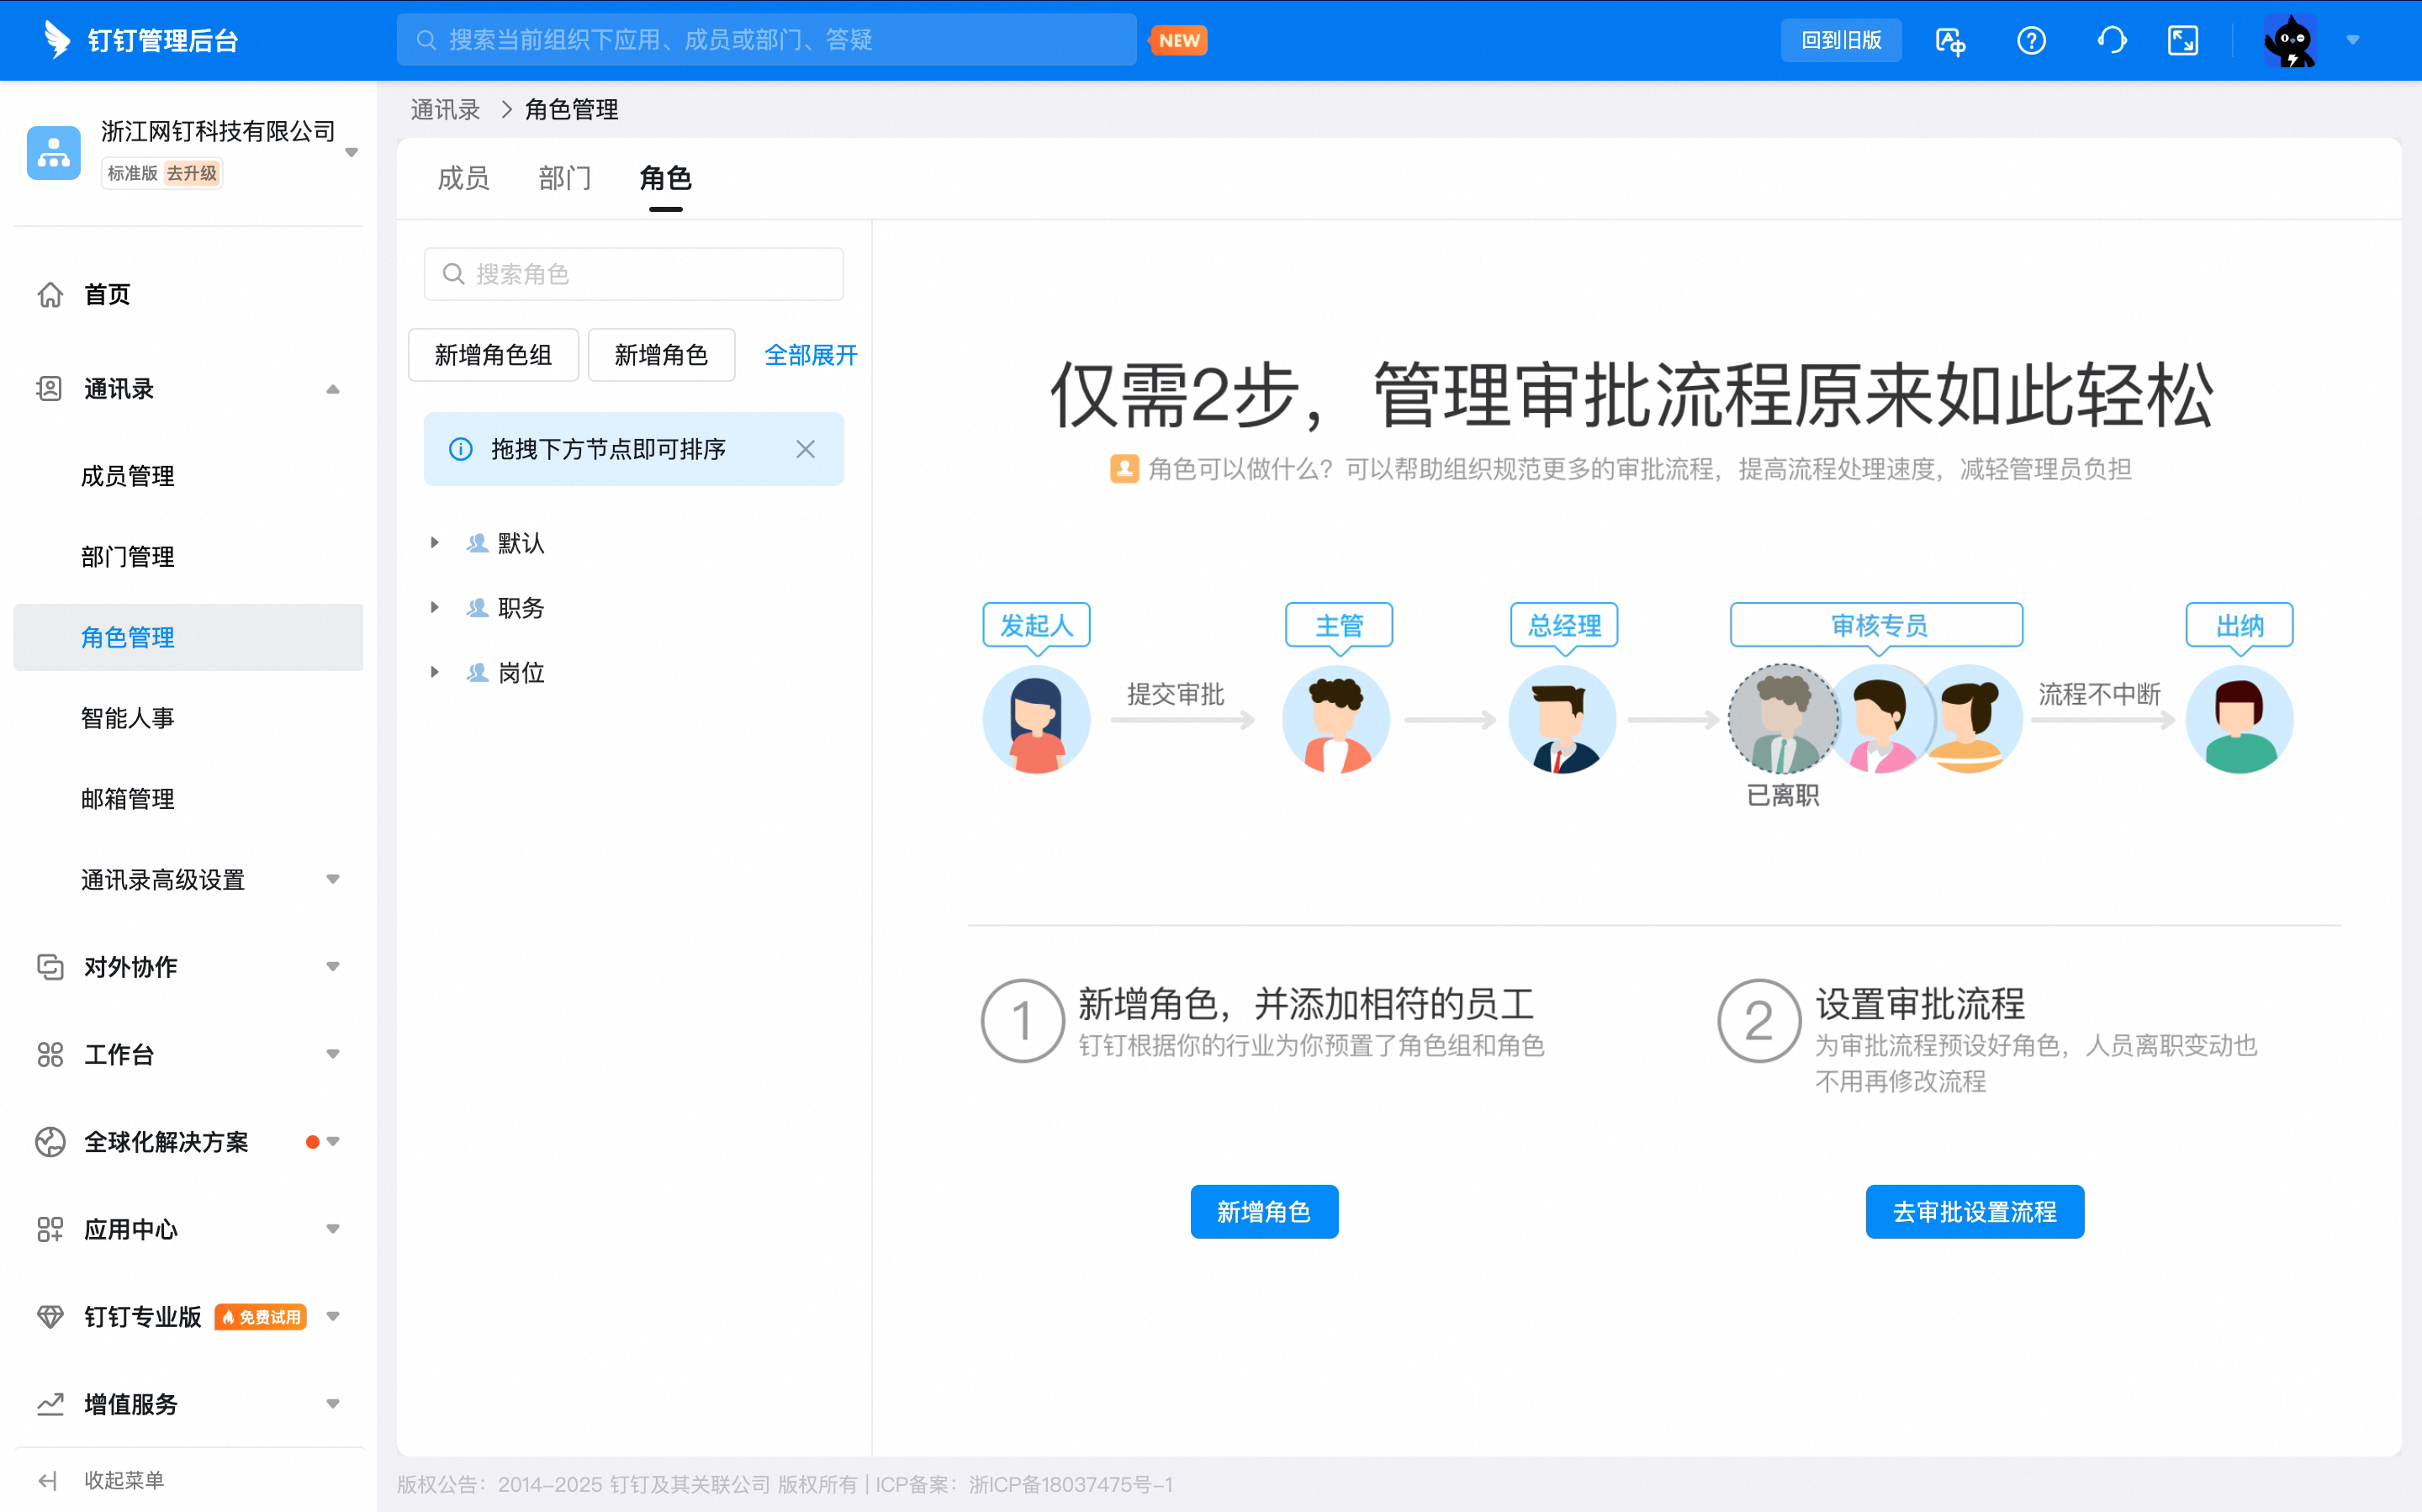The image size is (2422, 1512).
Task: Click the 岗位 role group icon
Action: pyautogui.click(x=478, y=673)
